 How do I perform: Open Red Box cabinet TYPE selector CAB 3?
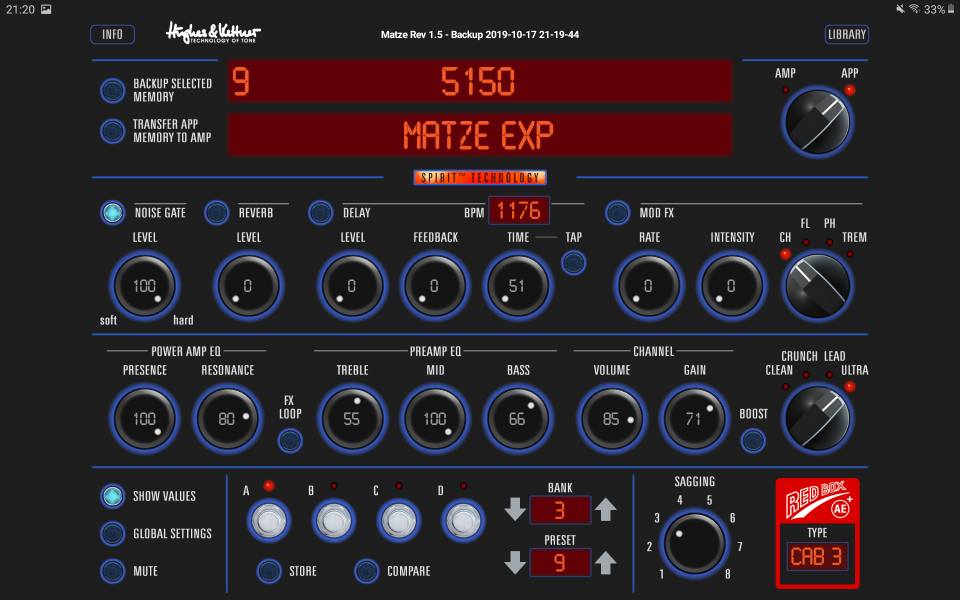pyautogui.click(x=817, y=557)
